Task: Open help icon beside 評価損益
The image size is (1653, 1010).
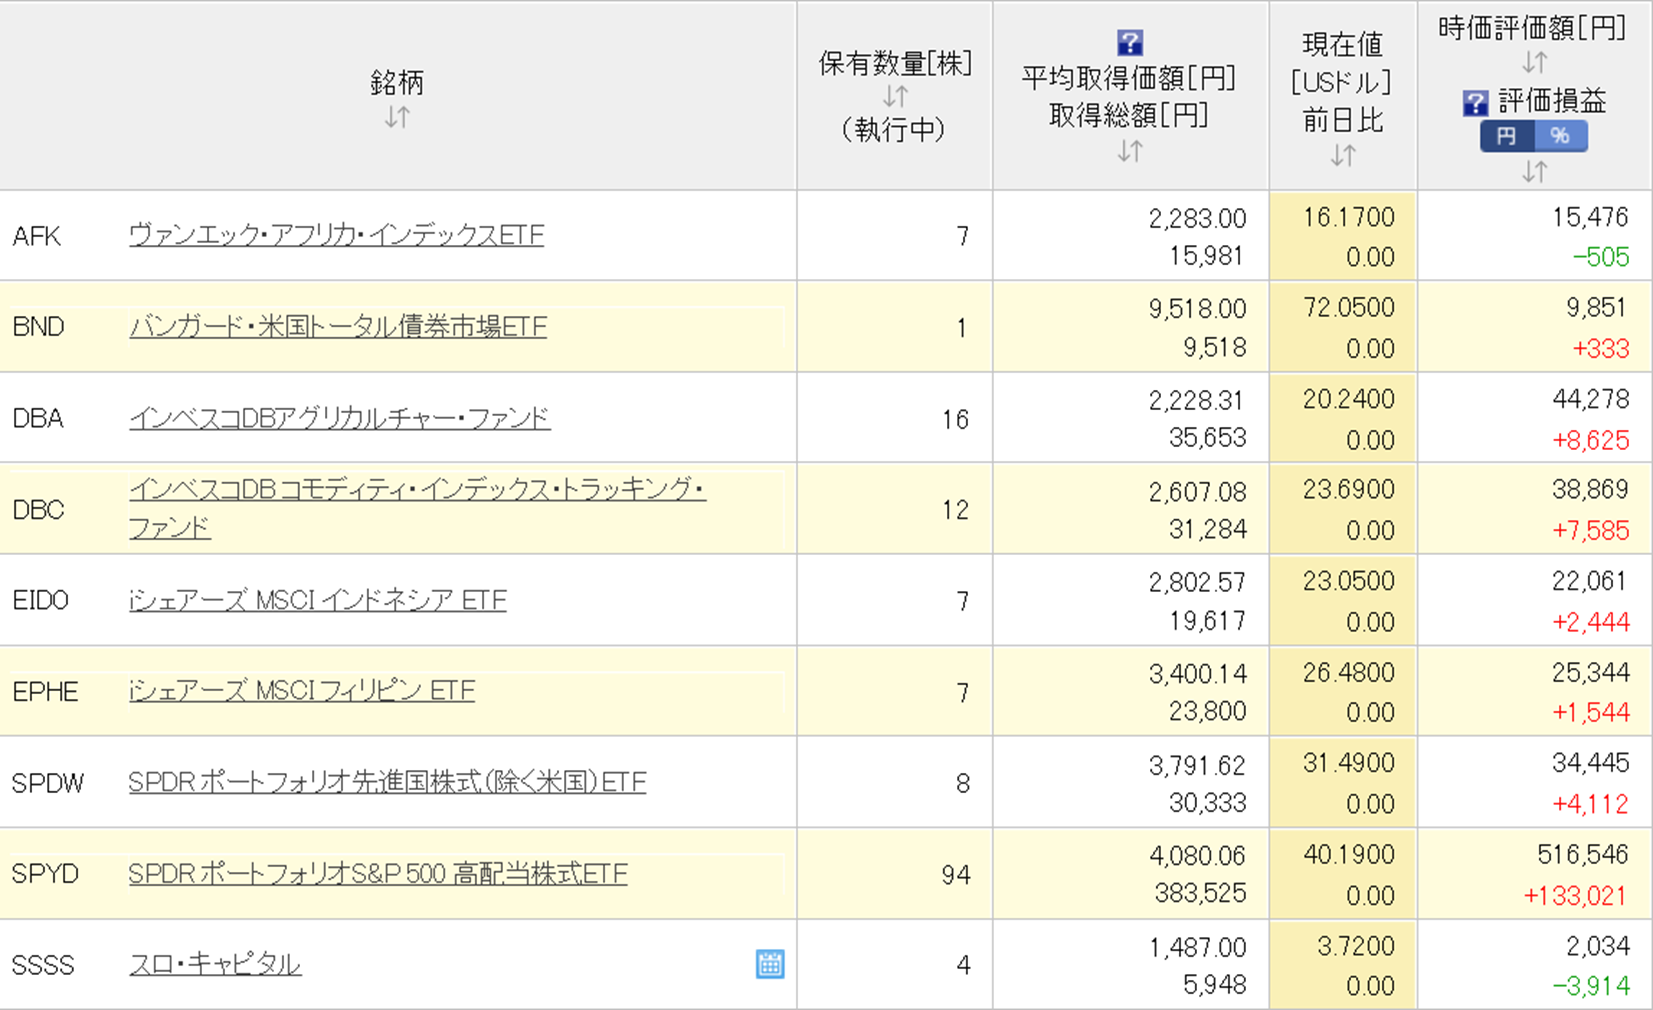Action: [1475, 102]
